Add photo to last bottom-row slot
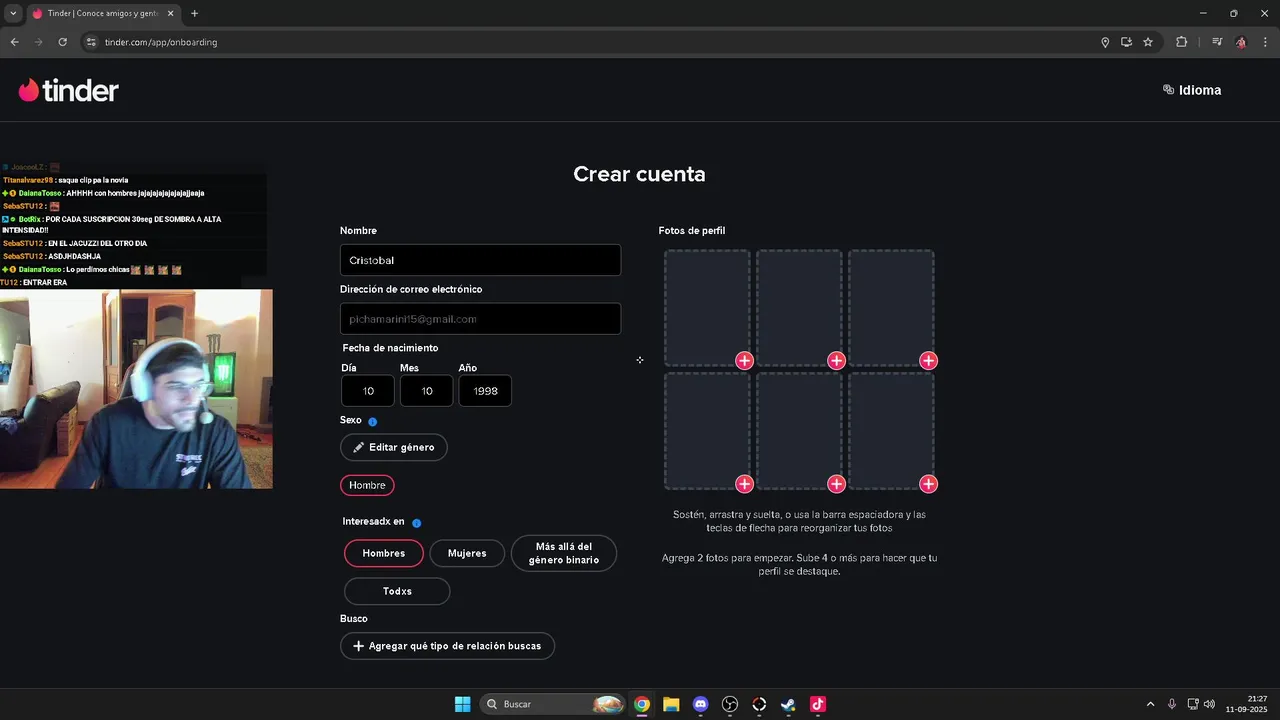The image size is (1280, 720). coord(928,484)
